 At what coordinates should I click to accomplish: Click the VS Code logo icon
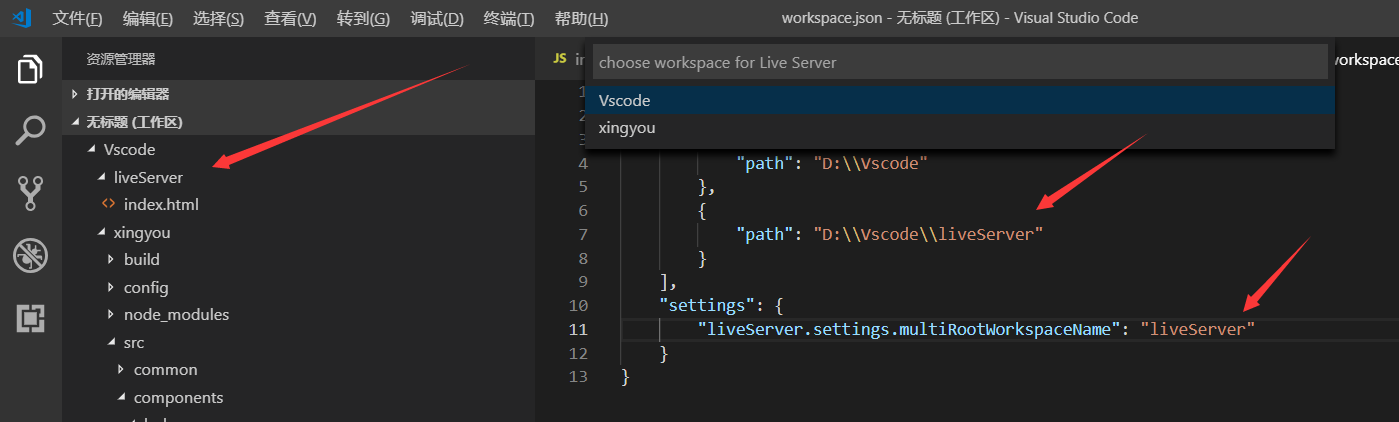click(23, 18)
